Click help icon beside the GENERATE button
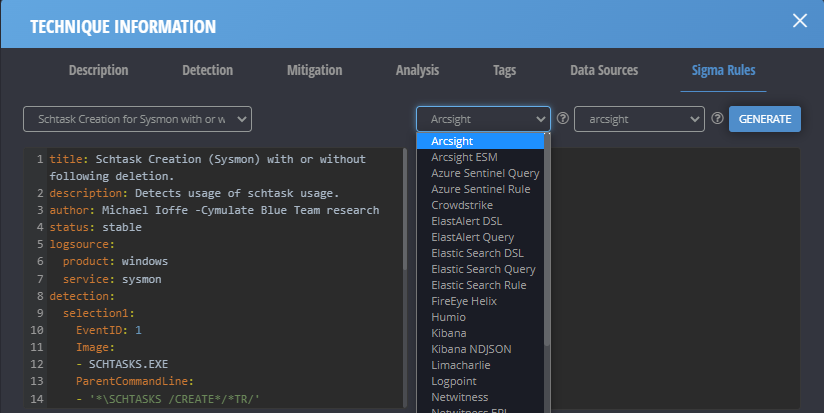 (717, 118)
